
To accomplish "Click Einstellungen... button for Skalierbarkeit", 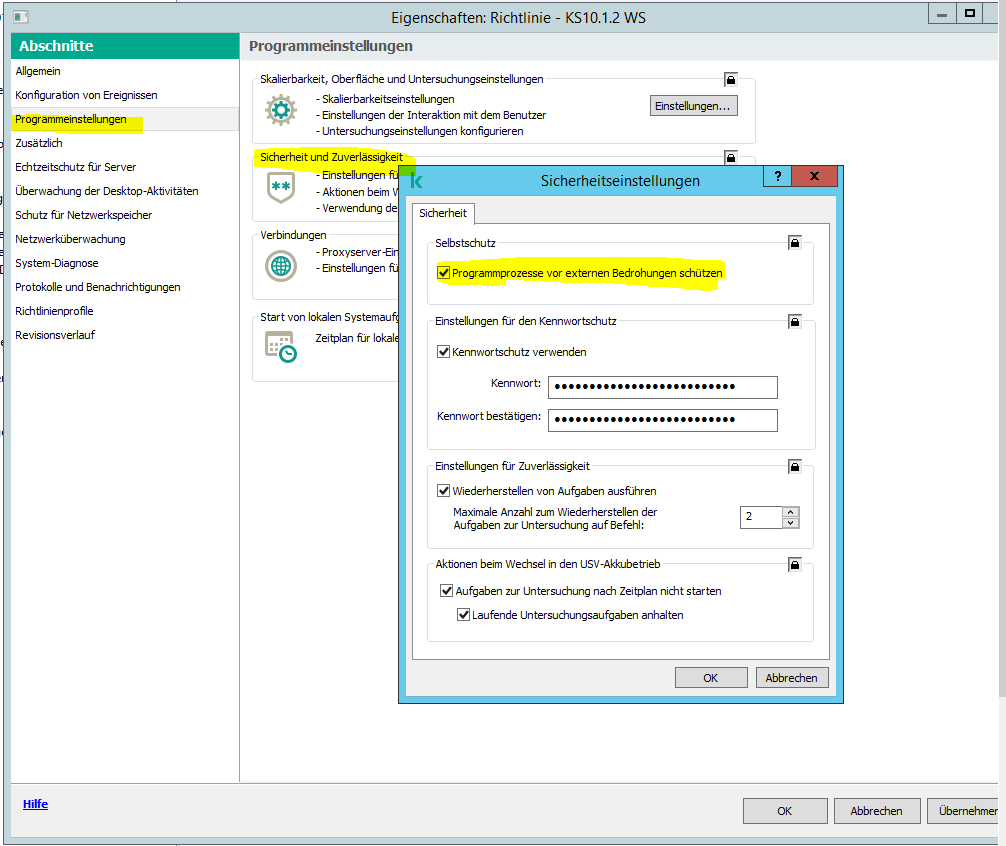I will point(694,106).
